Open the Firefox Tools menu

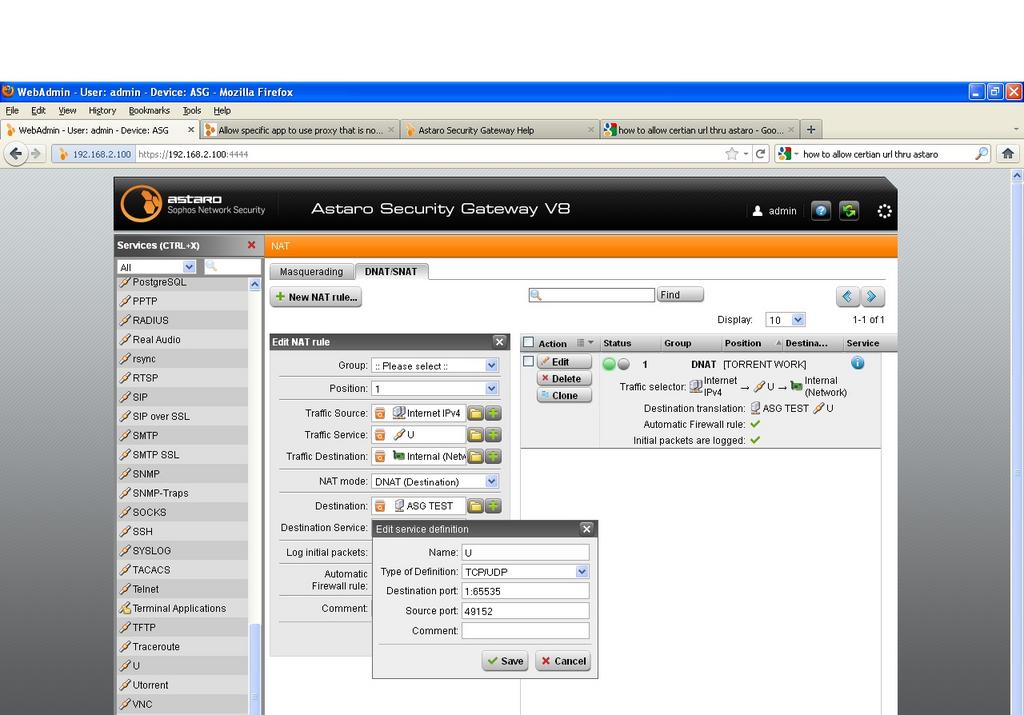click(191, 110)
